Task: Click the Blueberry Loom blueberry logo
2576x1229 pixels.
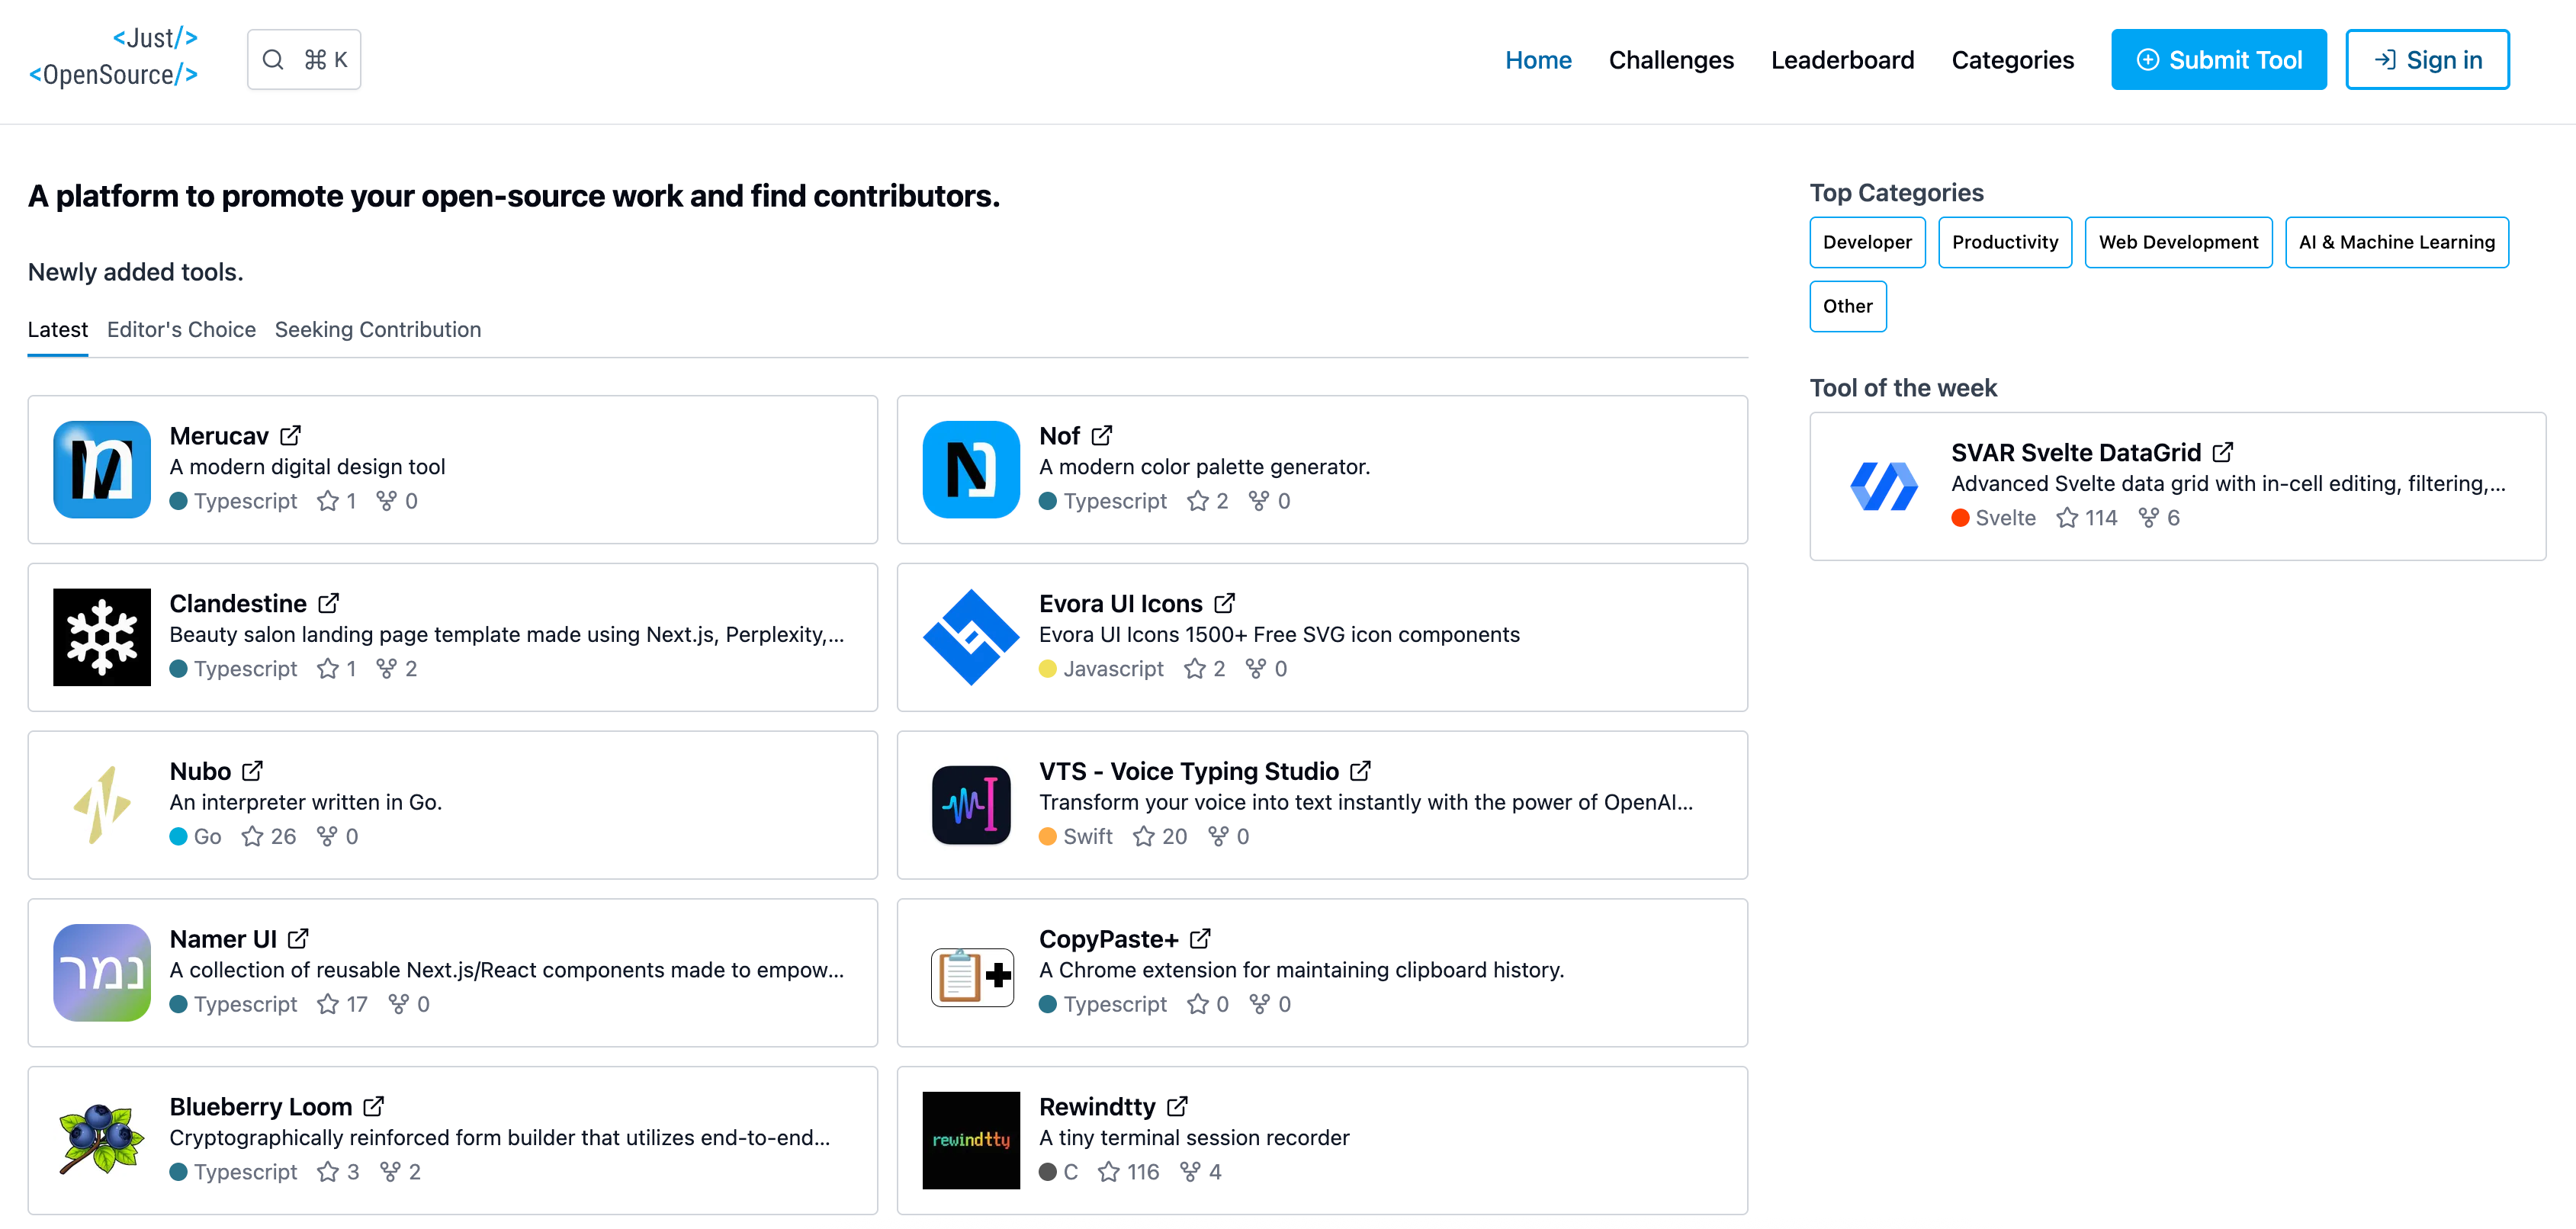Action: (101, 1140)
